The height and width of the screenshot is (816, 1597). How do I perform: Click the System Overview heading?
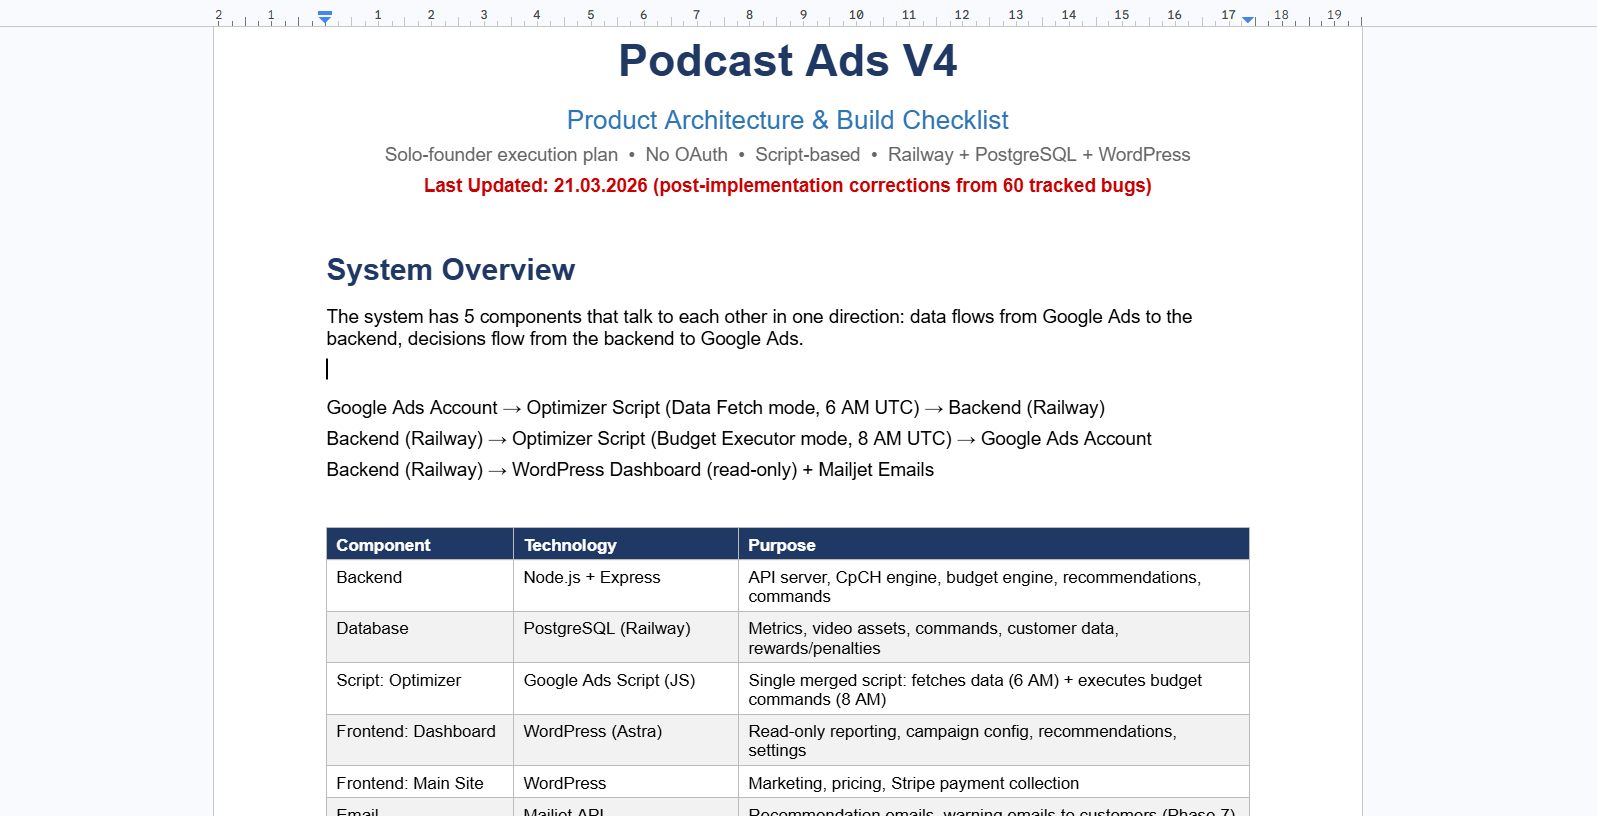[x=450, y=270]
